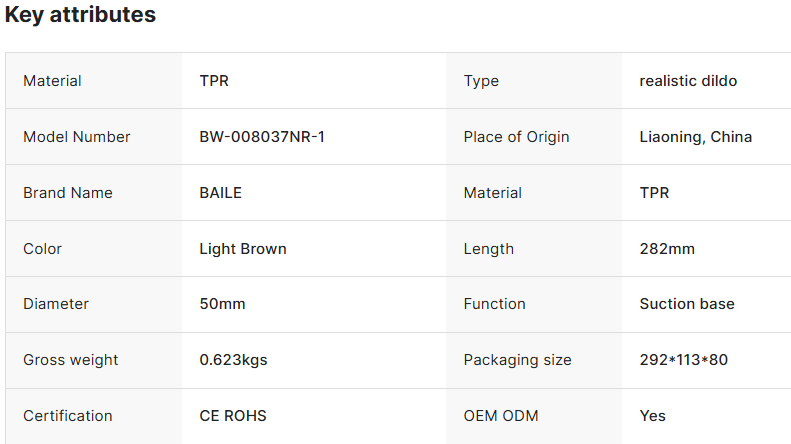The image size is (791, 444).
Task: Click the Model Number label
Action: point(77,137)
